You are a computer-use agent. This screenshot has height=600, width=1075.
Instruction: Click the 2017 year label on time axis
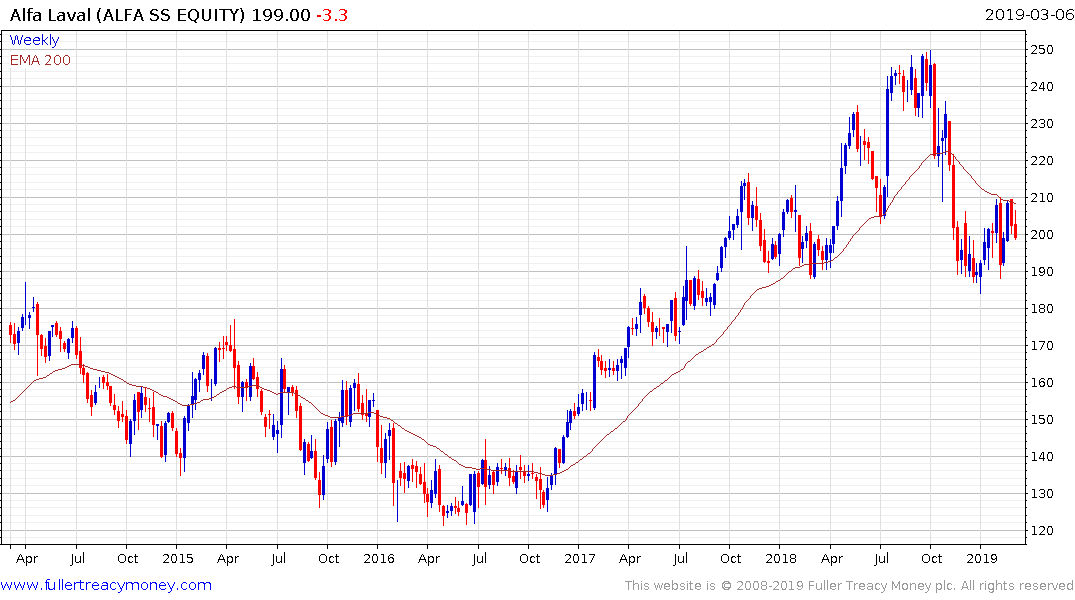point(580,558)
